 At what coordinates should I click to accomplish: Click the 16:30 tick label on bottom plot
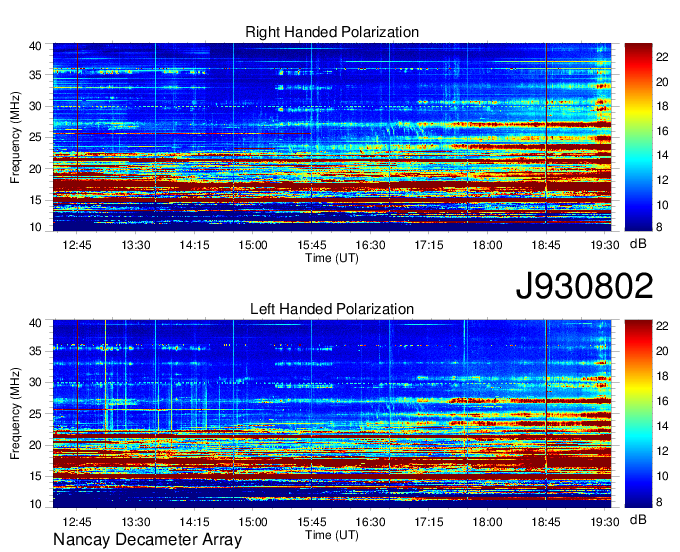pos(370,522)
